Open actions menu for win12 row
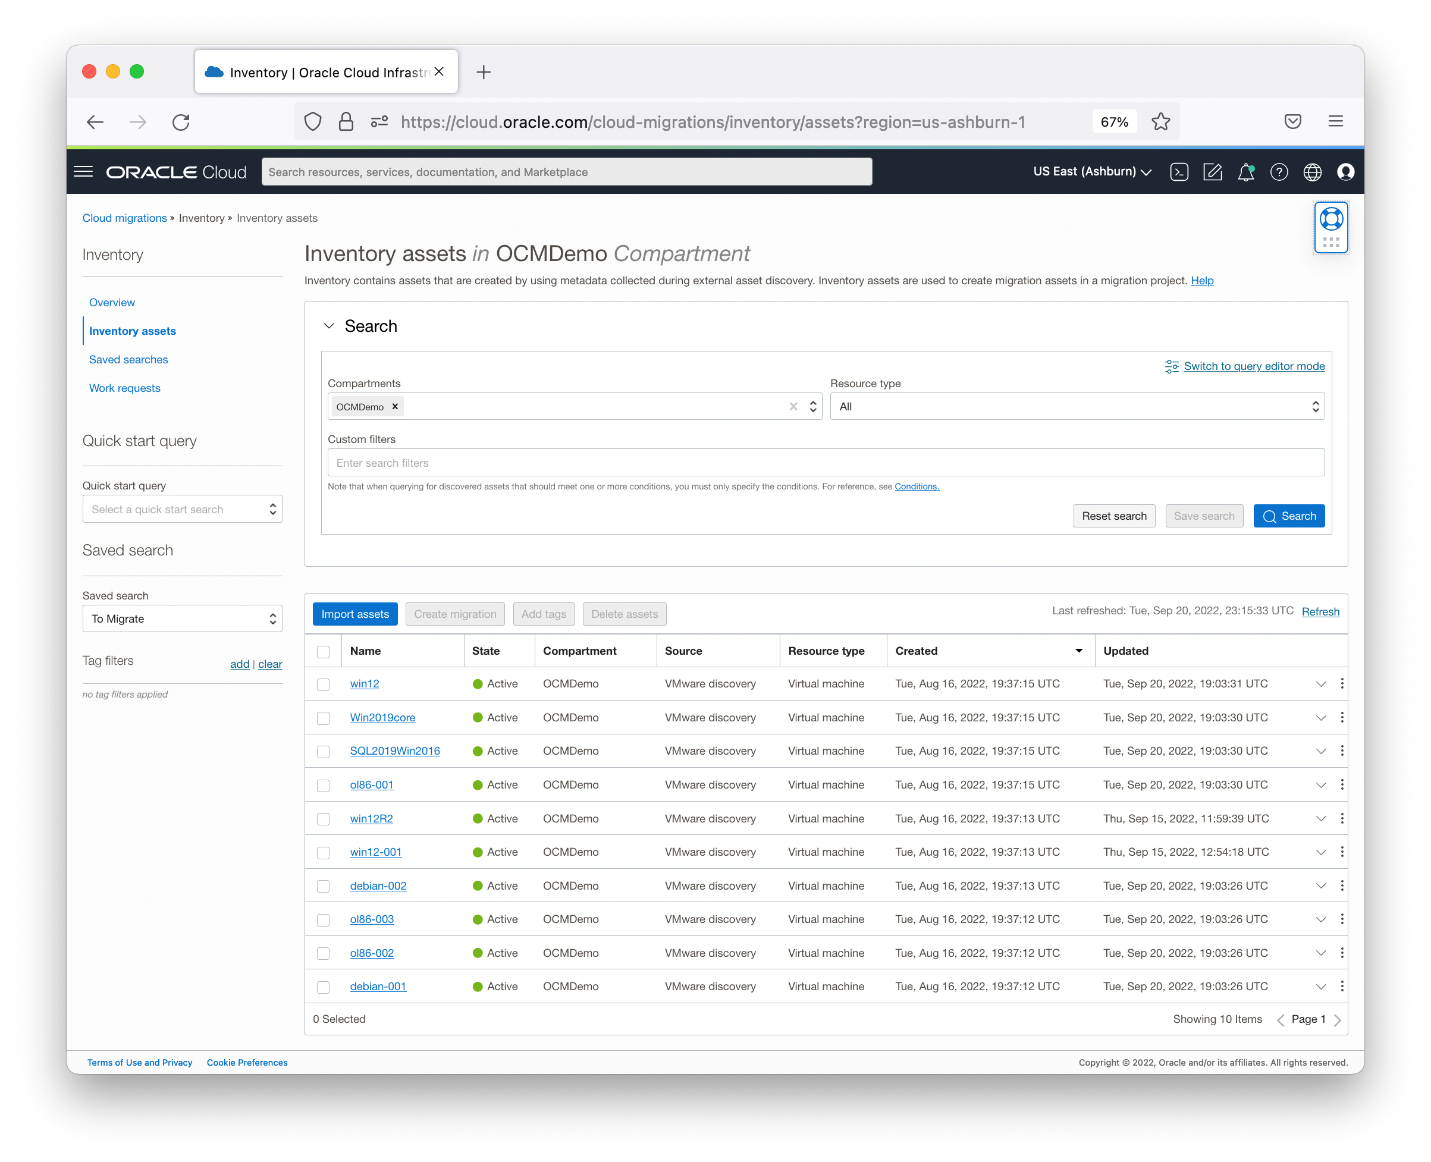The image size is (1431, 1162). pos(1342,684)
